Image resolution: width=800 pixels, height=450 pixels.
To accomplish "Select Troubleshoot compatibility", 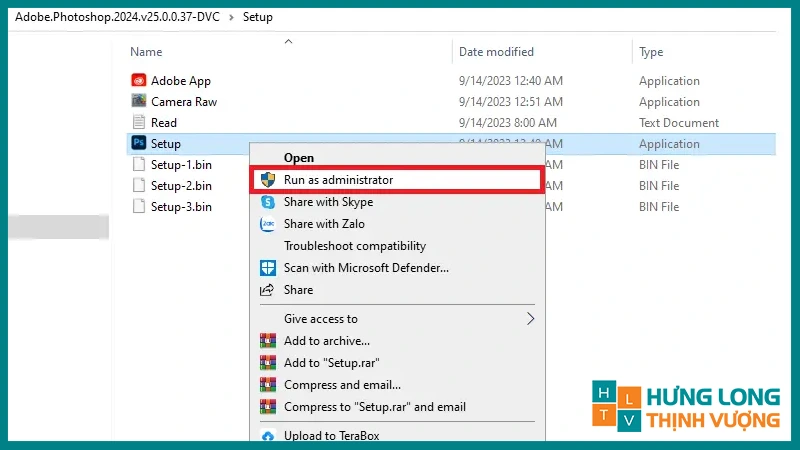I will (x=355, y=246).
